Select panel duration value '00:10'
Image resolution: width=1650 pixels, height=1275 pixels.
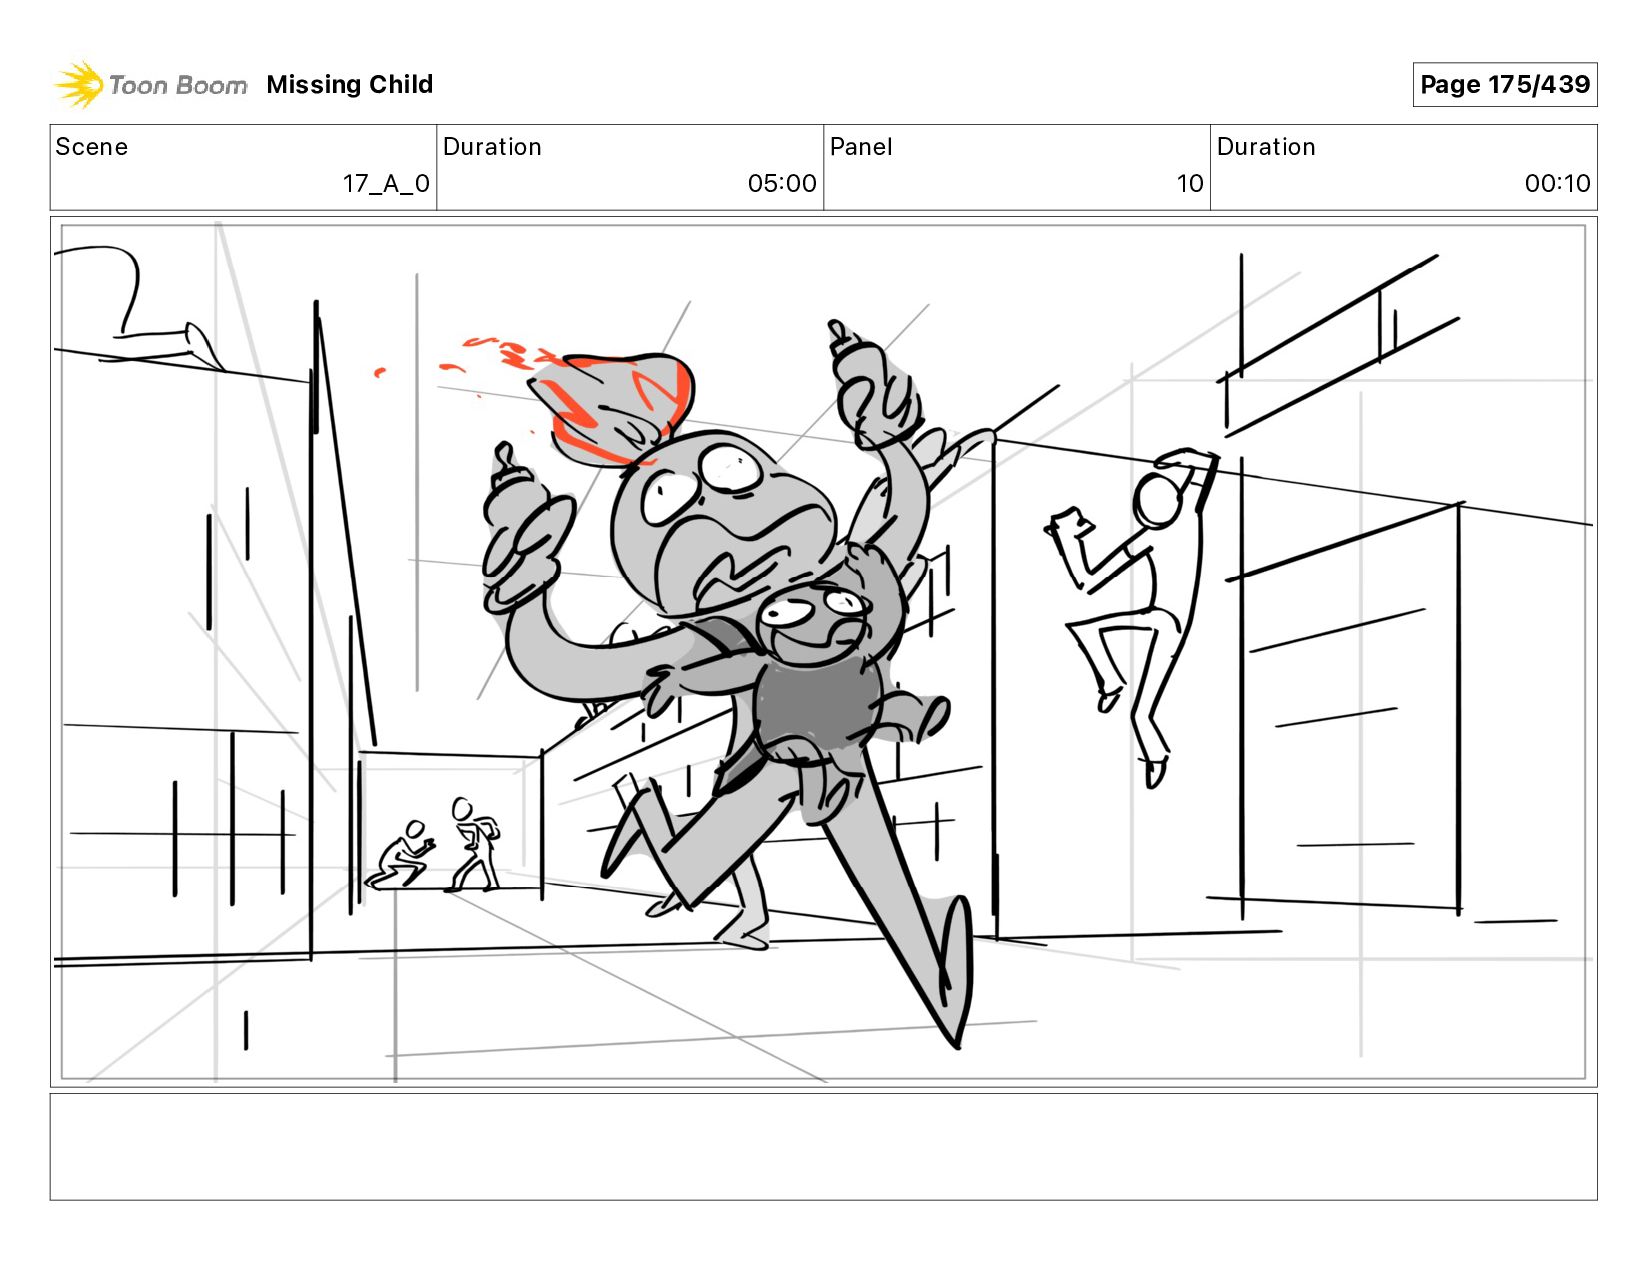click(1557, 183)
